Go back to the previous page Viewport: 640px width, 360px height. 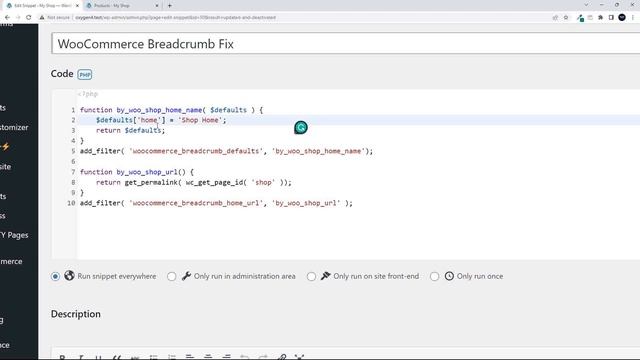point(7,18)
